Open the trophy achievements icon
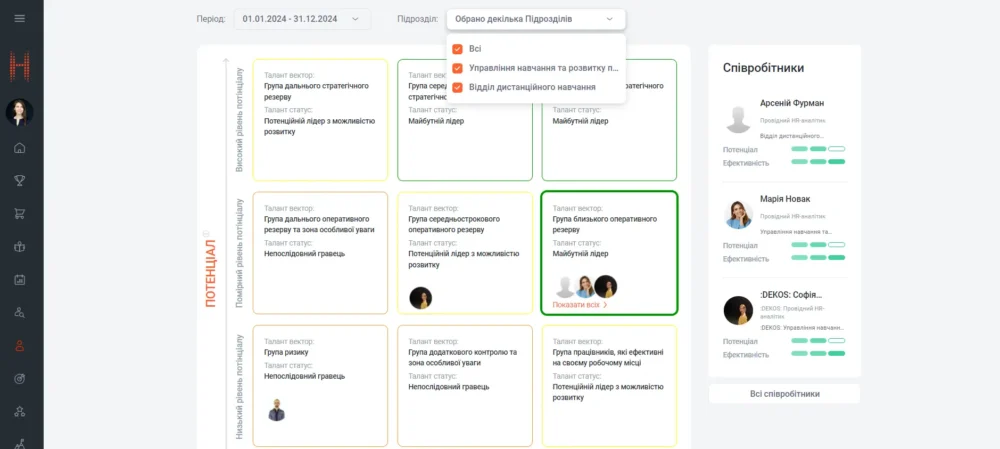This screenshot has width=1000, height=449. [20, 181]
